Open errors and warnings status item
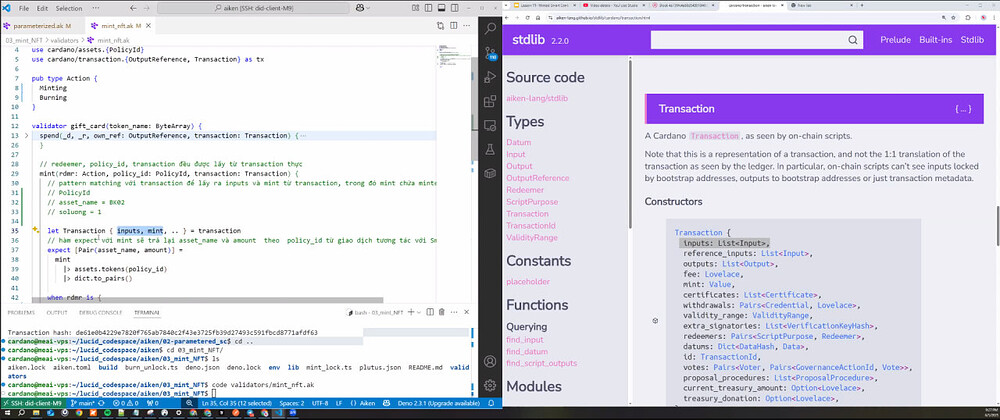Viewport: 1000px width, 420px height. point(126,403)
